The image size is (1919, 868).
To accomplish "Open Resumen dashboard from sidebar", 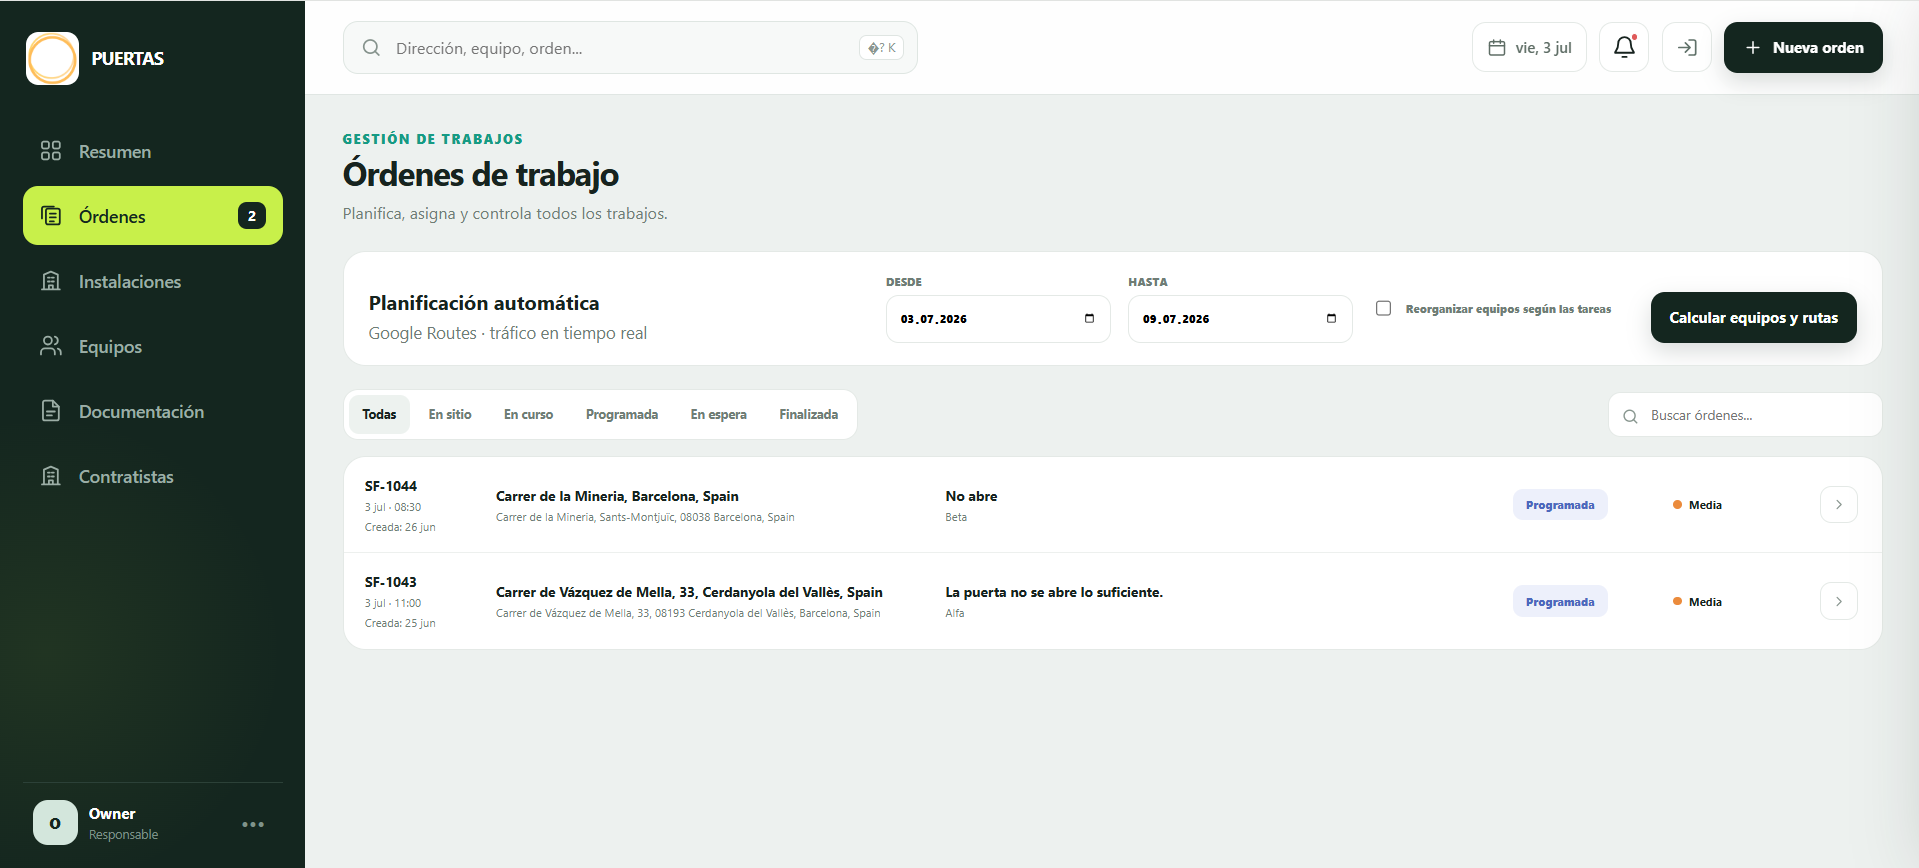I will click(x=153, y=151).
